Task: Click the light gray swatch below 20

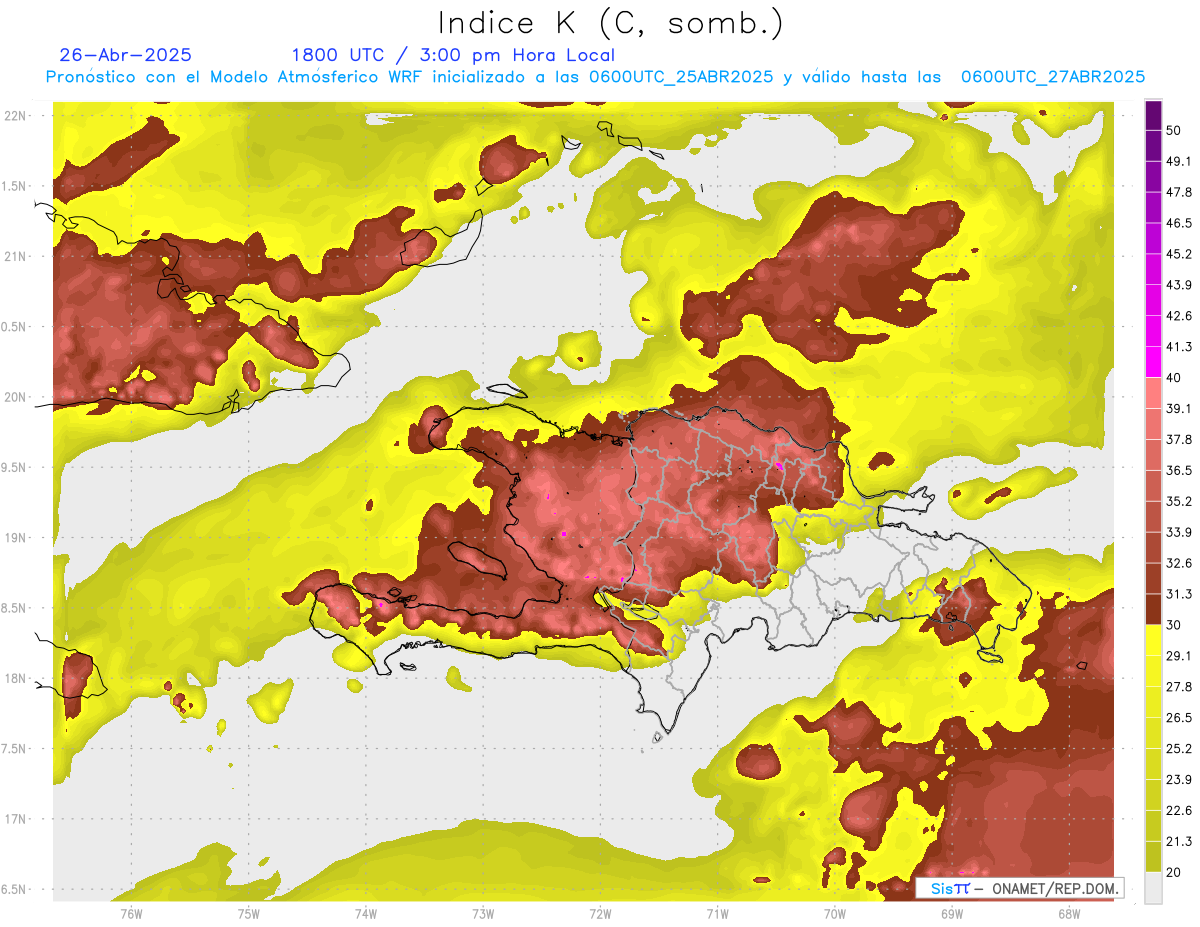Action: (x=1153, y=887)
